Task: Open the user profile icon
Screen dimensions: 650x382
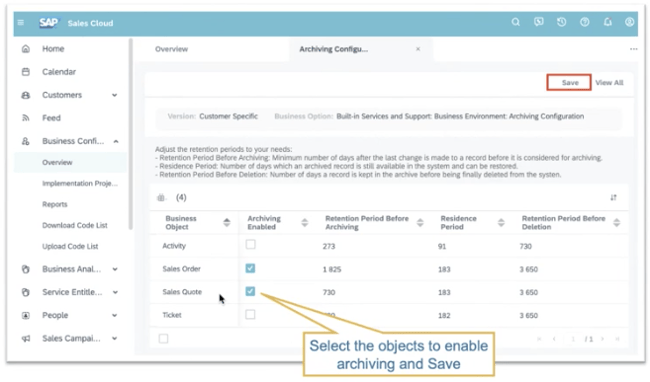Action: (629, 22)
